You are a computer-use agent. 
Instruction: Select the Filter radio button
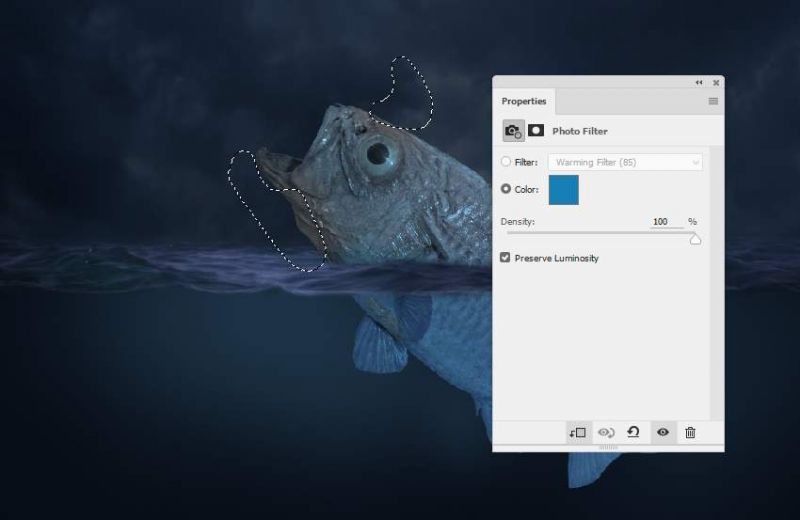[506, 162]
